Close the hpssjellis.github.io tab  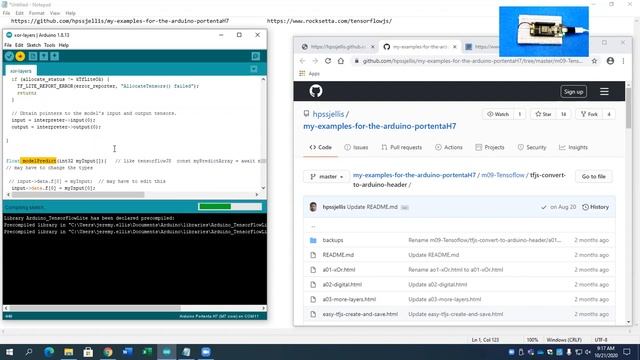[x=372, y=47]
